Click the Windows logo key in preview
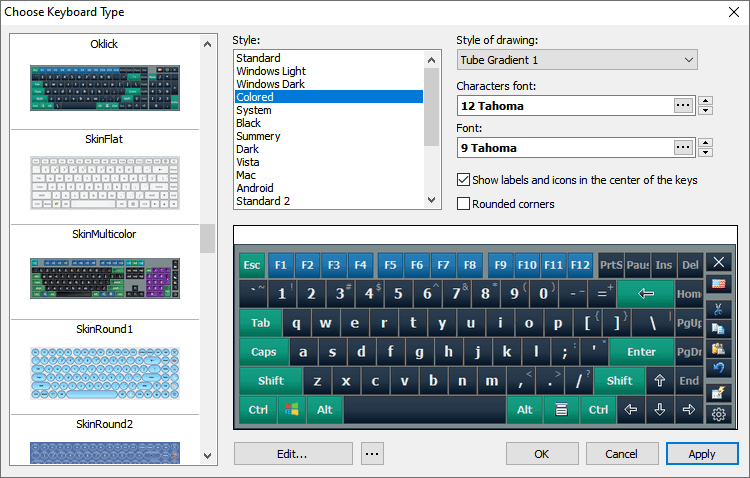 coord(292,410)
